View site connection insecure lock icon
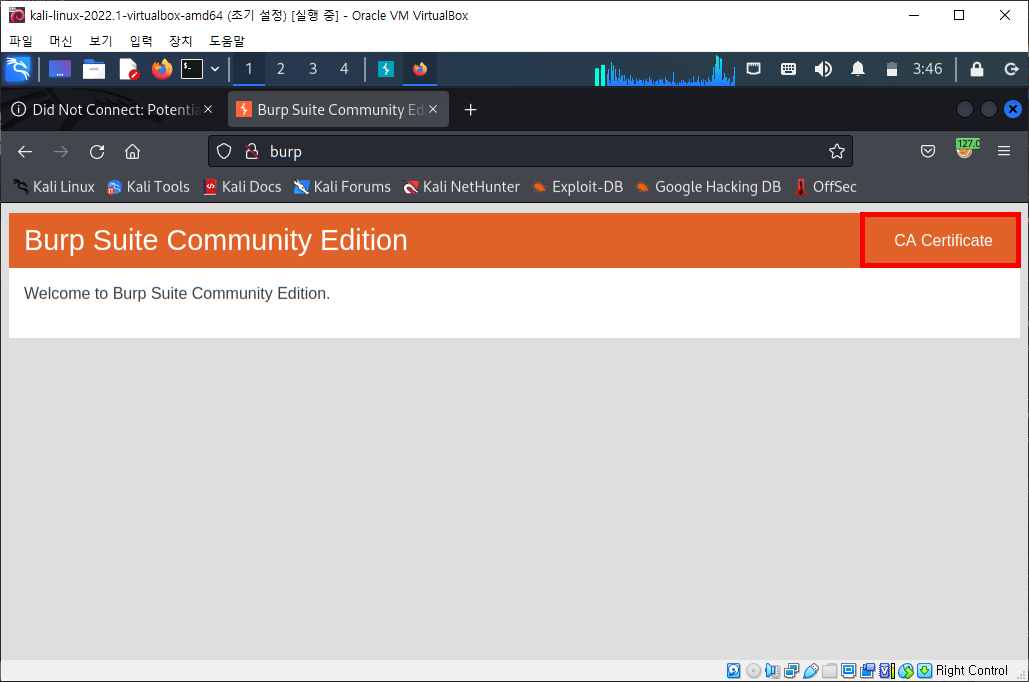The image size is (1029, 682). pos(251,152)
